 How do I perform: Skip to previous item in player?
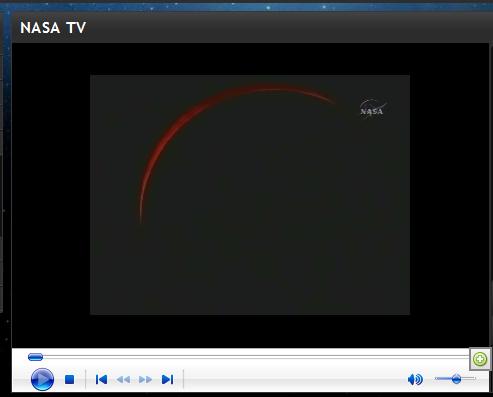tap(101, 379)
